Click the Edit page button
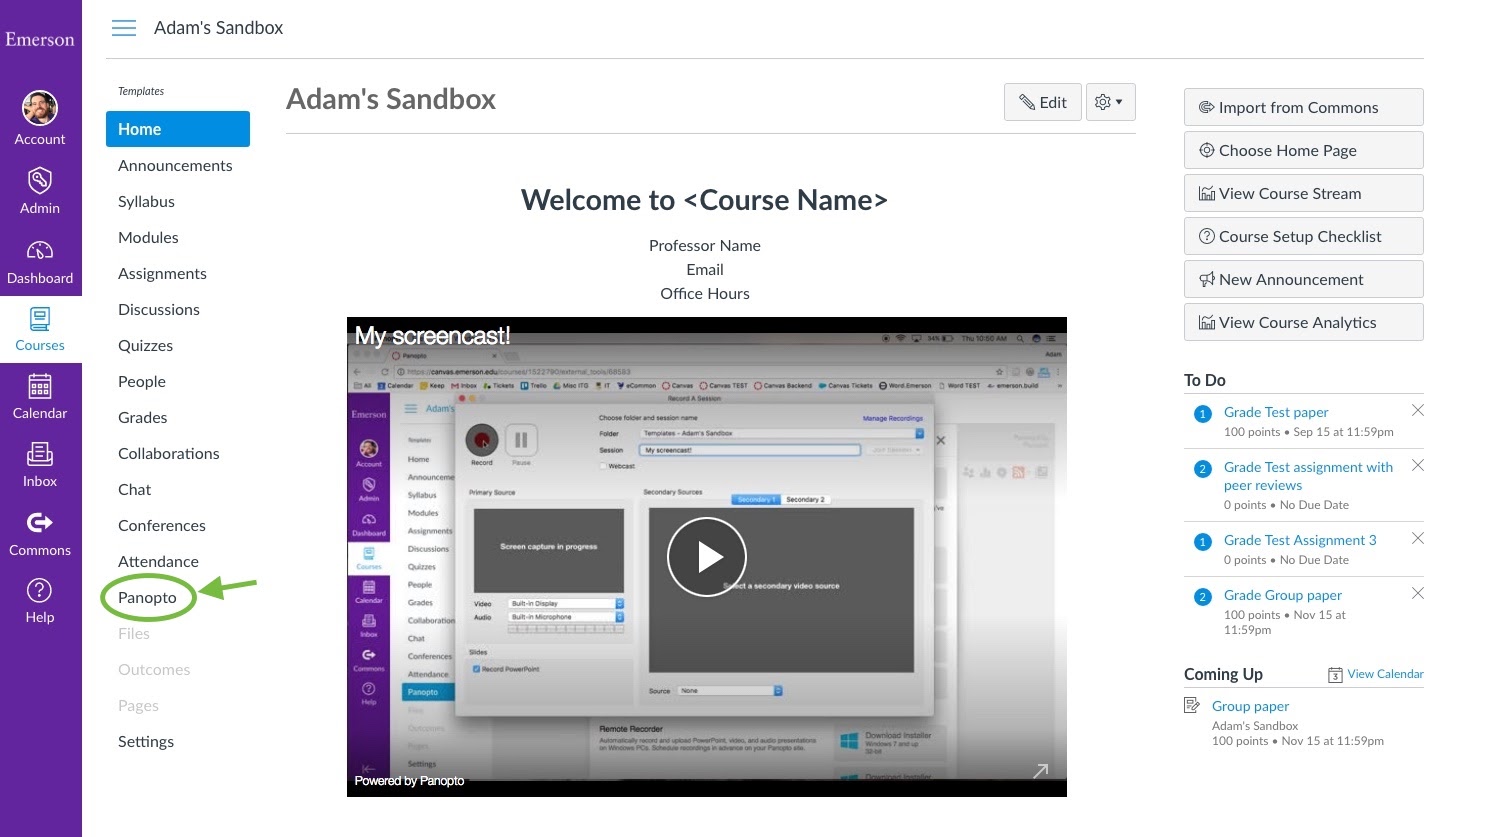1504x837 pixels. tap(1043, 102)
